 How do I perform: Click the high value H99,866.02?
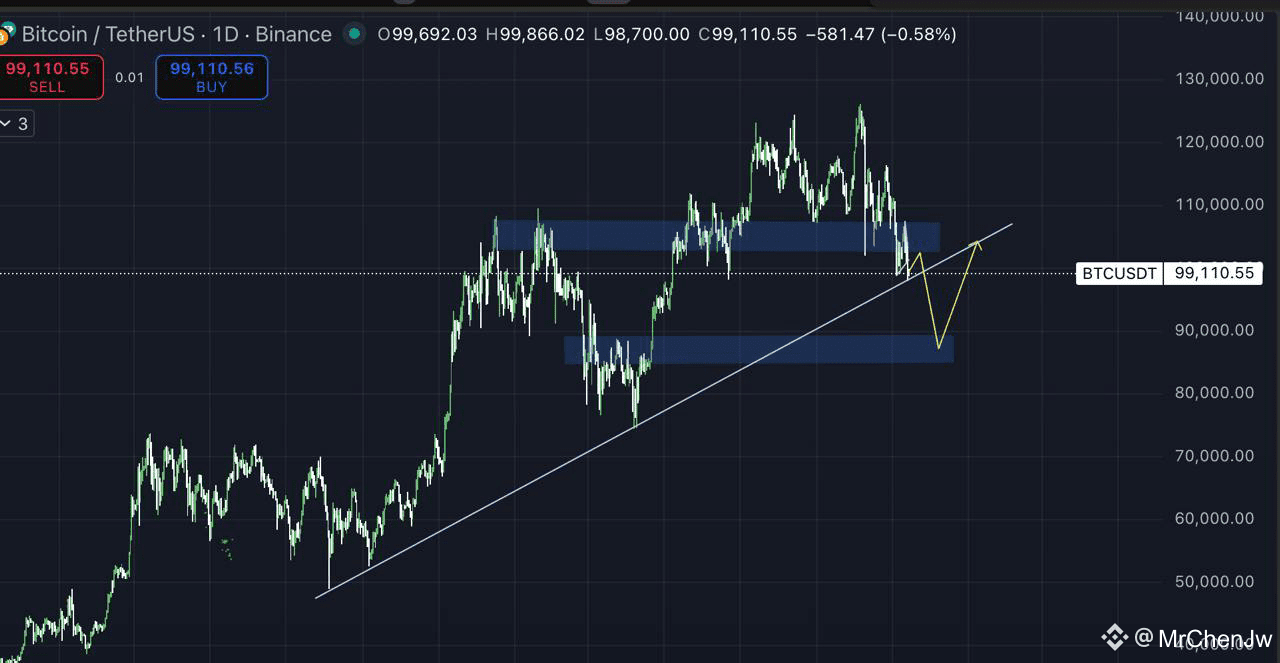coord(535,34)
